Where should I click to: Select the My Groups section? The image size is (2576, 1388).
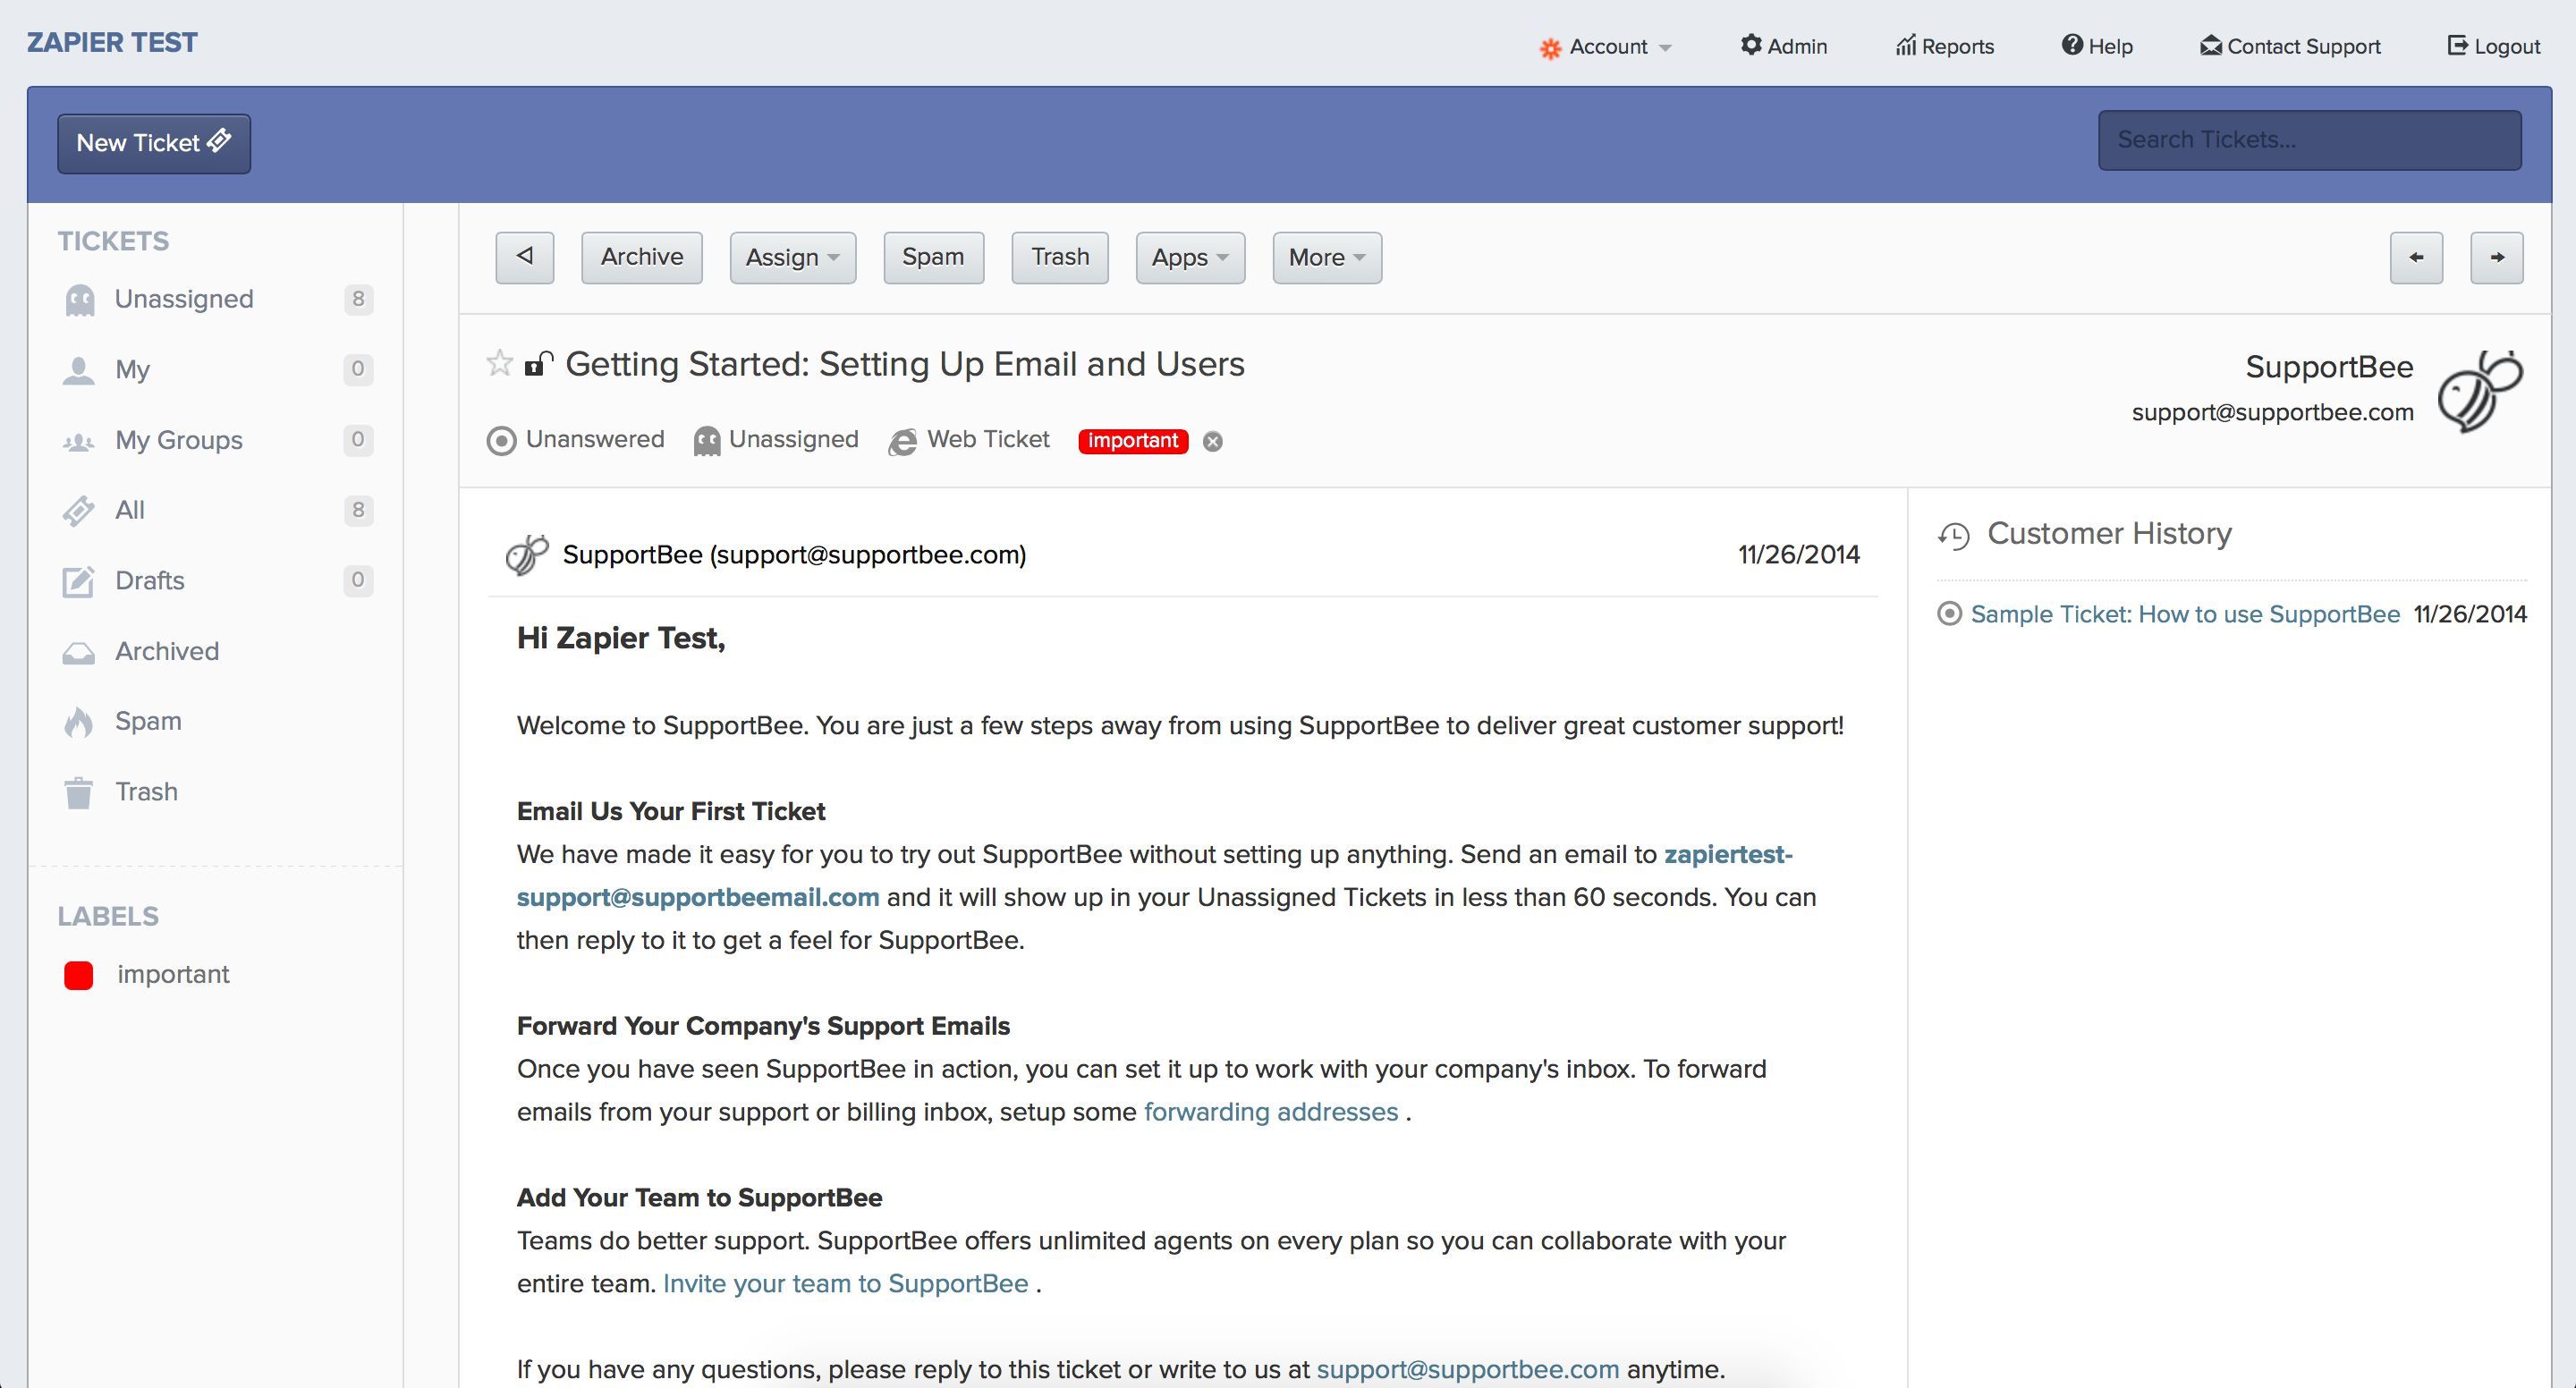(178, 440)
